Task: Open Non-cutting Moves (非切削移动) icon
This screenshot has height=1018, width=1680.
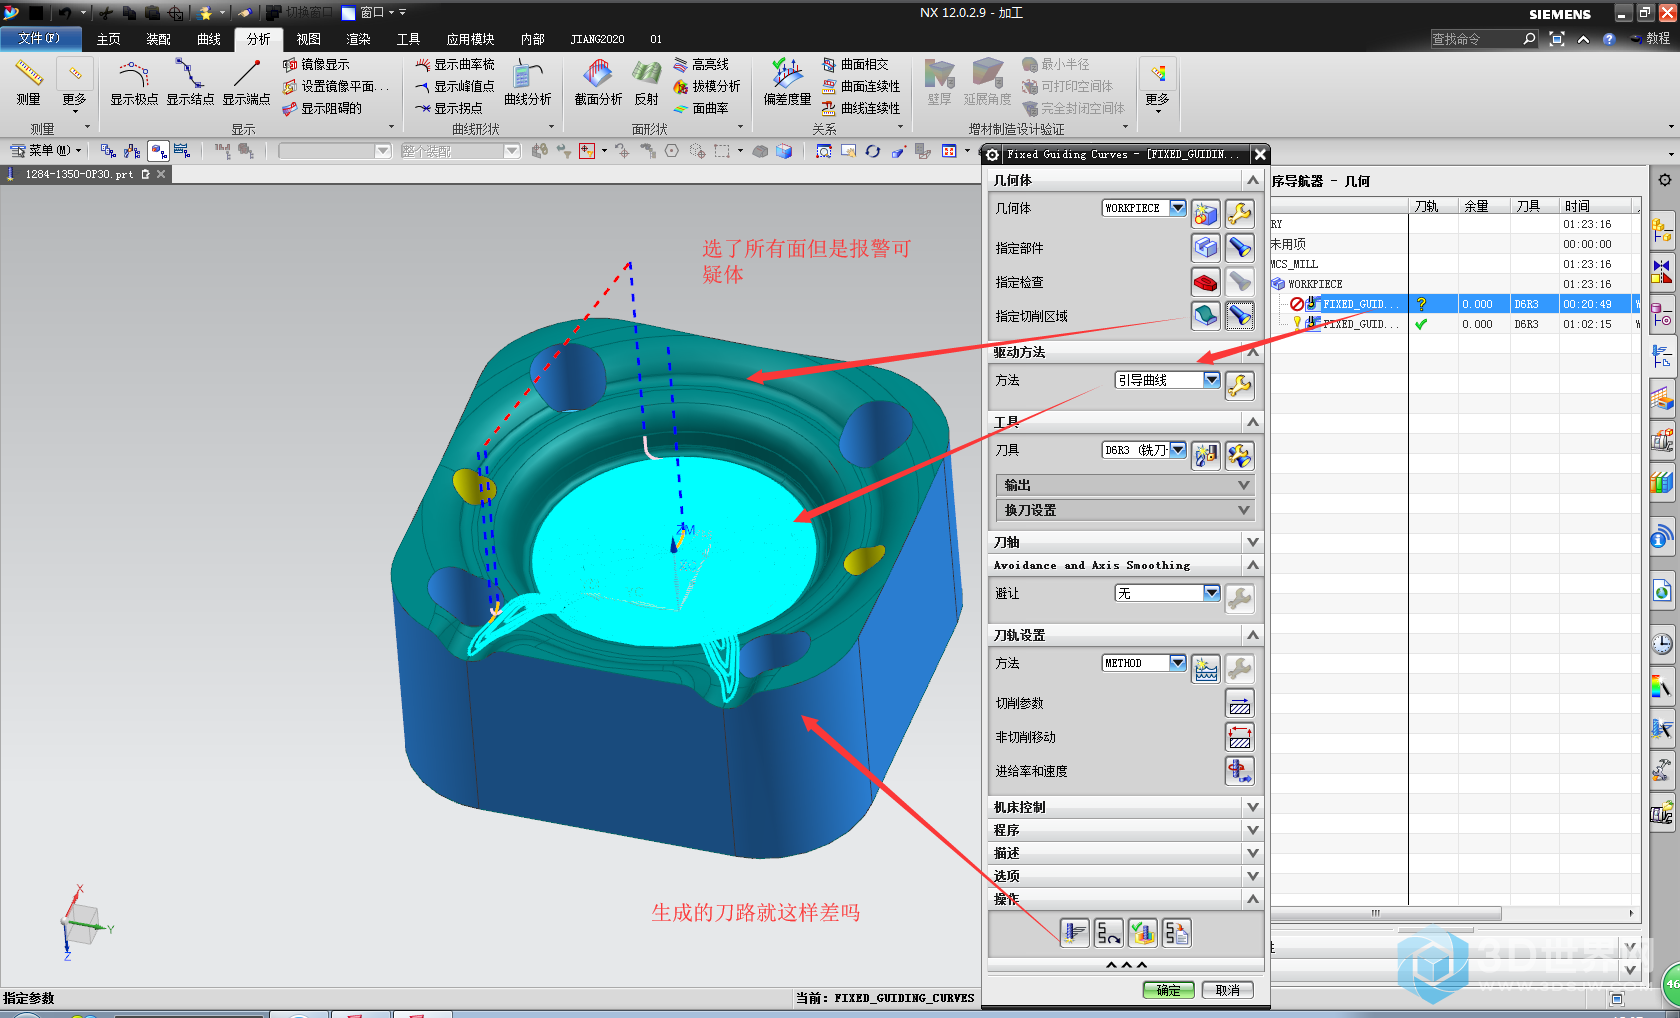Action: [1240, 738]
